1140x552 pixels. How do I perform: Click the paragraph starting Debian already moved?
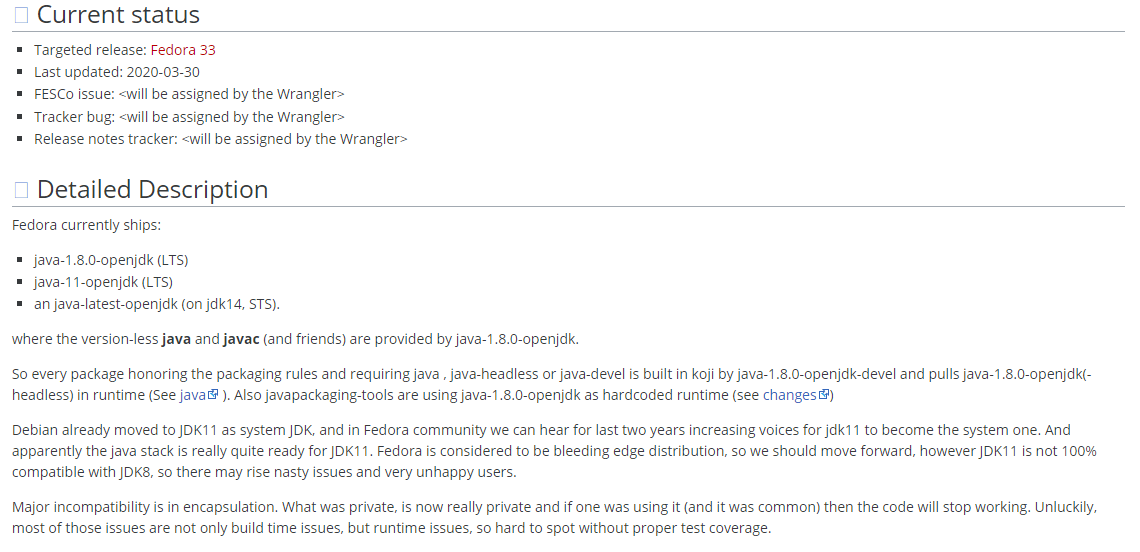[553, 451]
